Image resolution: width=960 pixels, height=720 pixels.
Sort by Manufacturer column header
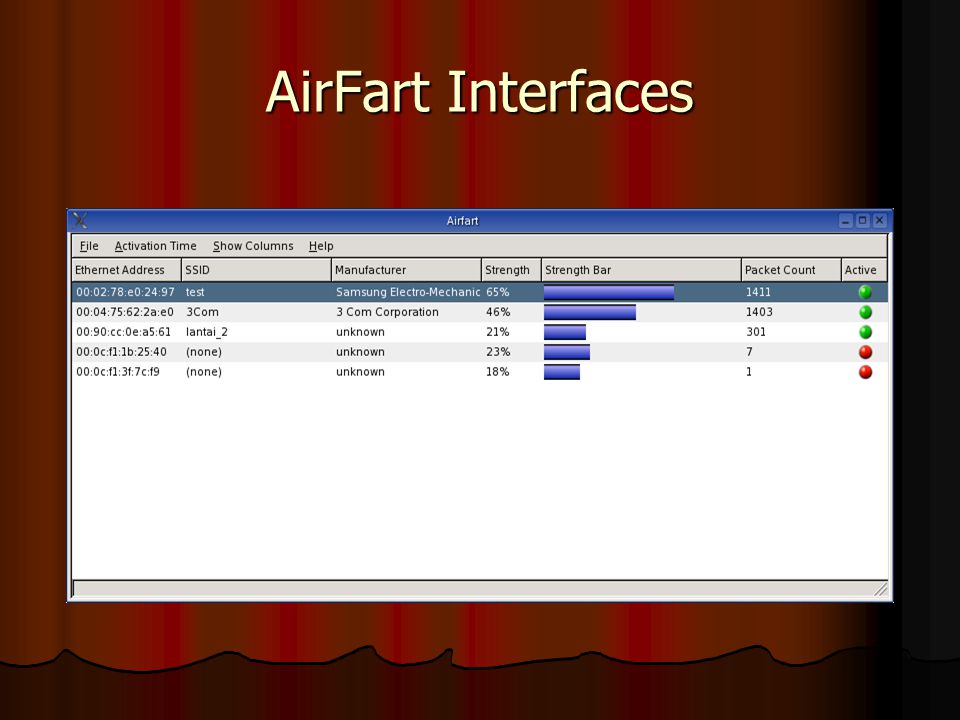[407, 270]
